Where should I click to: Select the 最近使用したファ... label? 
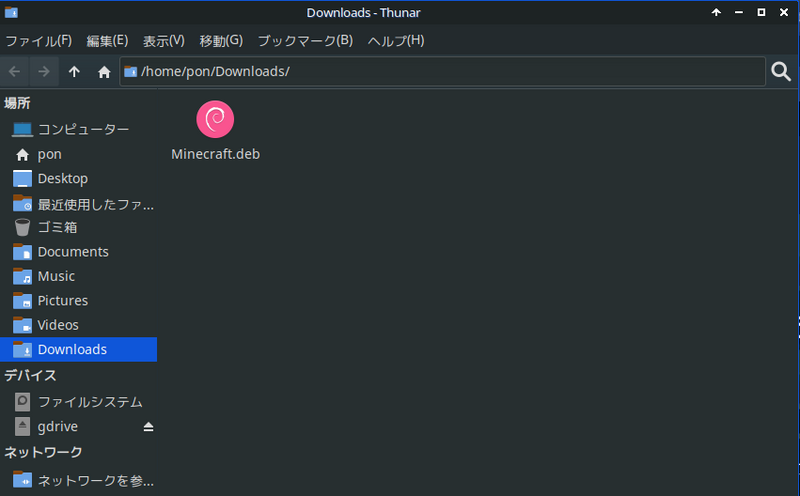click(95, 205)
